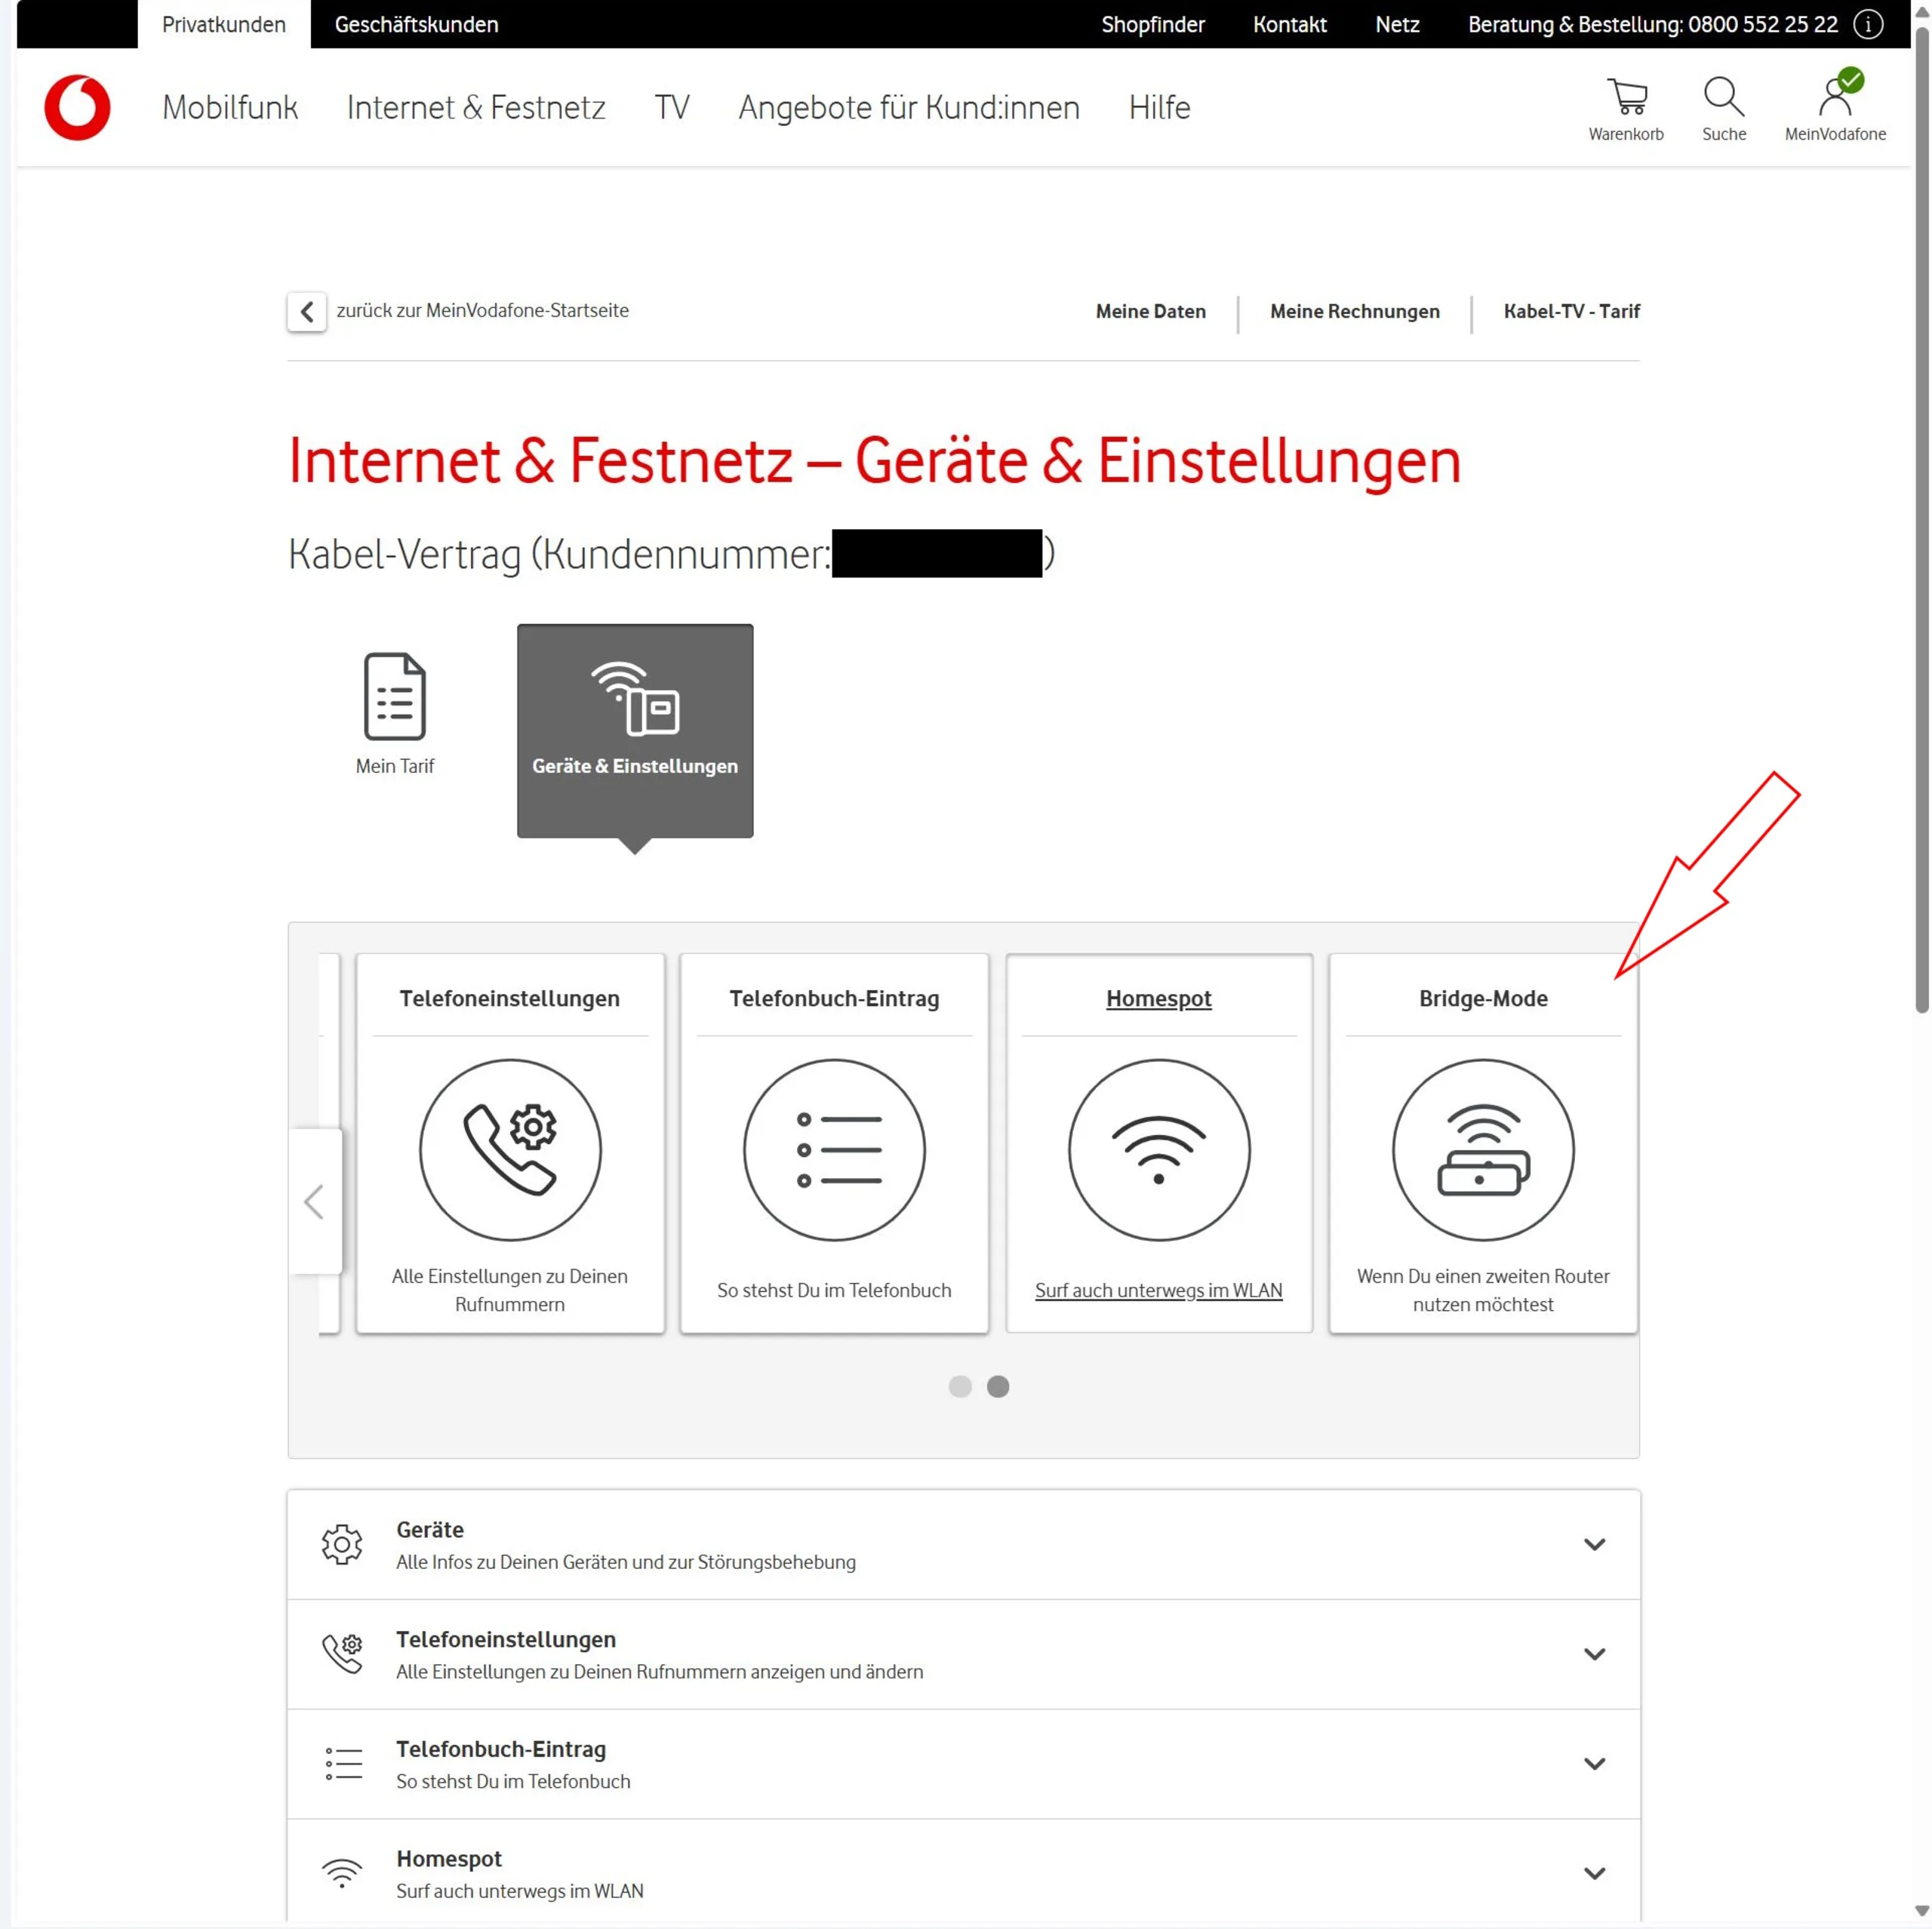Image resolution: width=1932 pixels, height=1929 pixels.
Task: Expand the Telefonbuch-Eintrag accordion chevron
Action: pyautogui.click(x=1594, y=1764)
